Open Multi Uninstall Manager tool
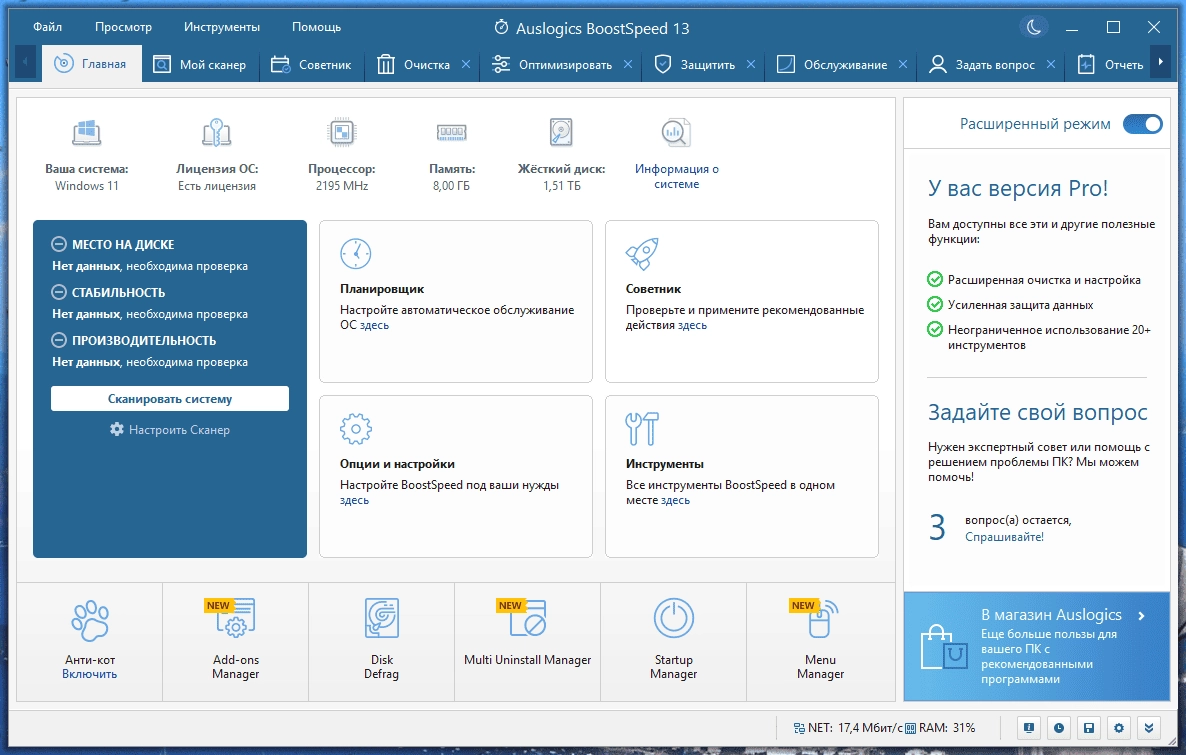 (527, 660)
